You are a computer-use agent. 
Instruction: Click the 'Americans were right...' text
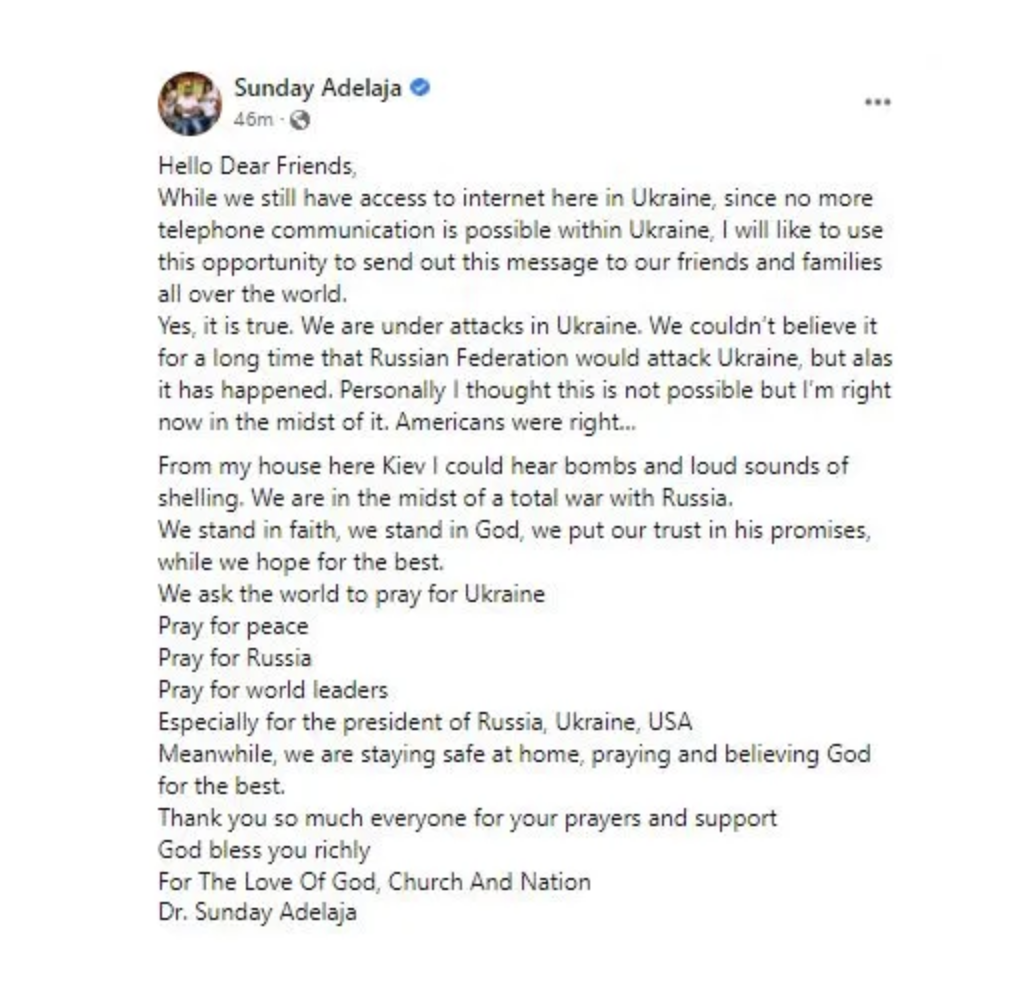pos(516,422)
